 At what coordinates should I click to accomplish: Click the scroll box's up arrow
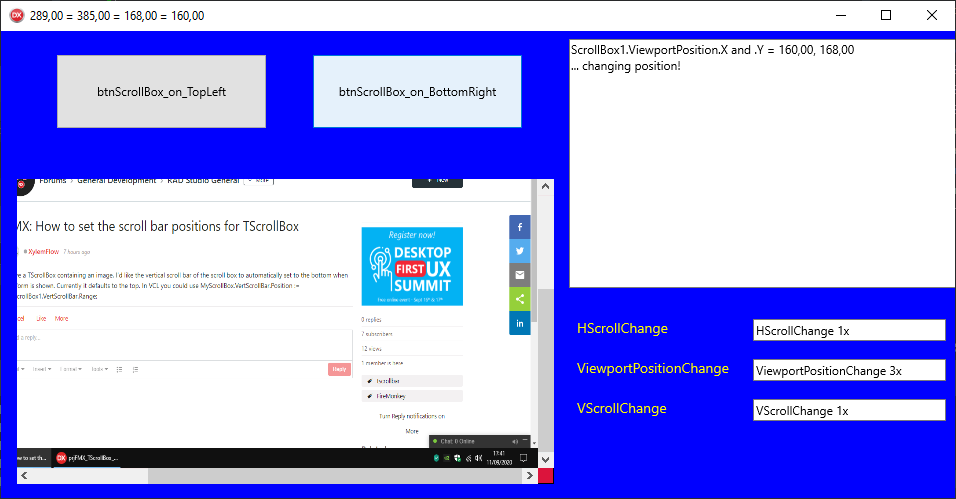pyautogui.click(x=545, y=187)
